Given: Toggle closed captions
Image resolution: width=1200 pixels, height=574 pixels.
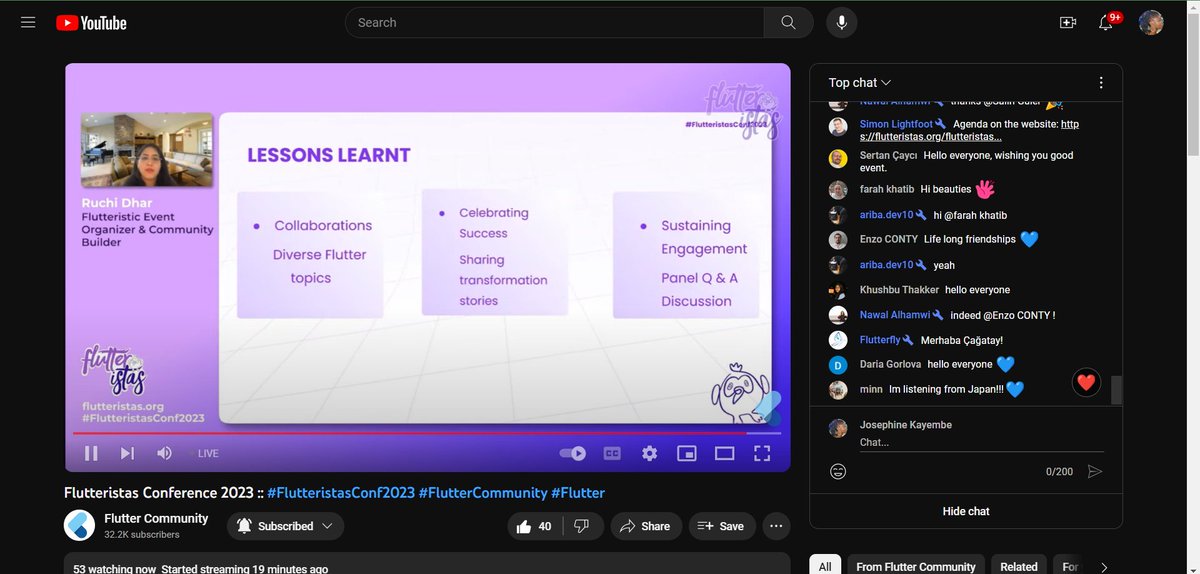Looking at the screenshot, I should click(612, 453).
